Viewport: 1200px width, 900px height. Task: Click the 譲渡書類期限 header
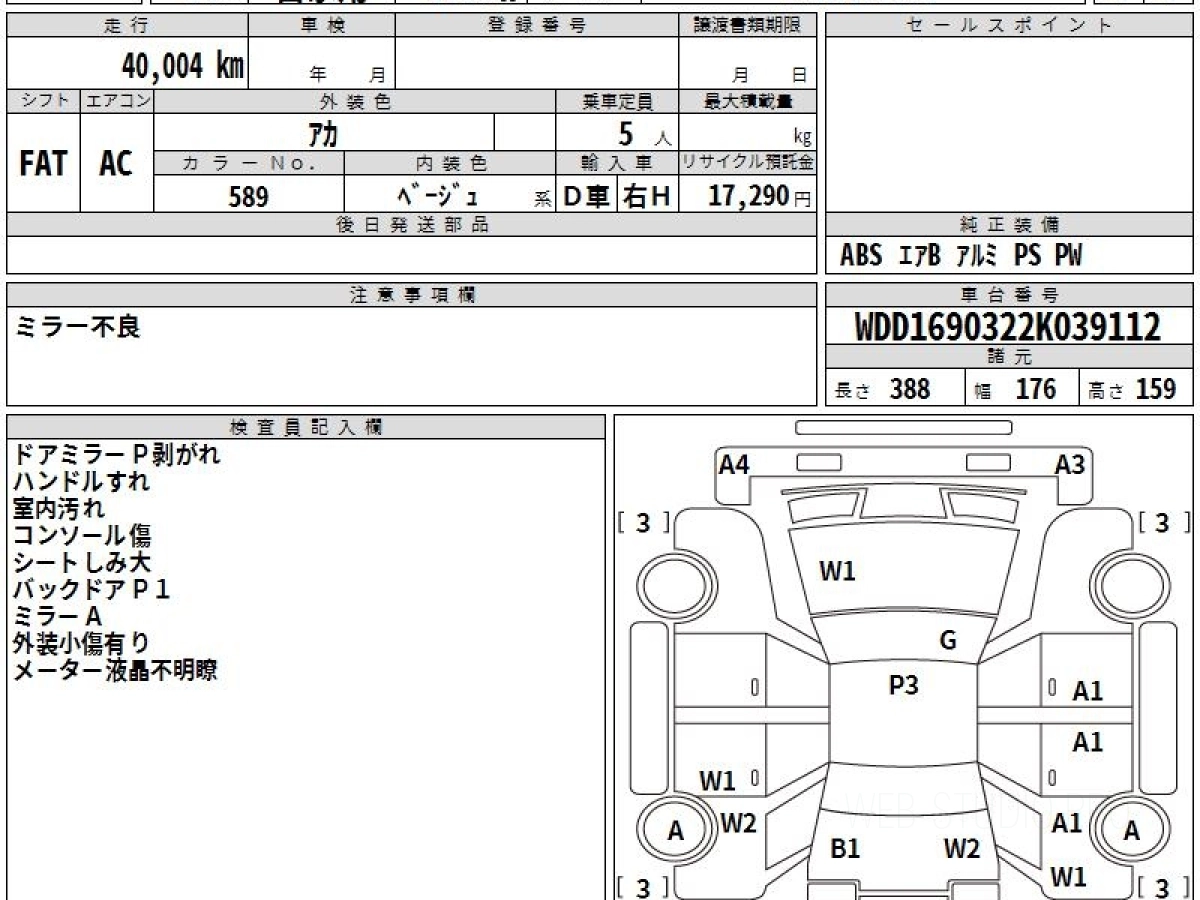click(x=747, y=26)
